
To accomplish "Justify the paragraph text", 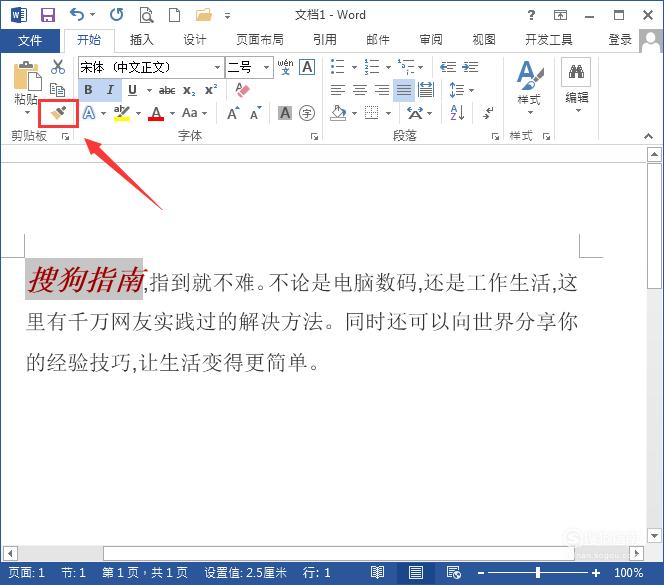I will point(404,90).
